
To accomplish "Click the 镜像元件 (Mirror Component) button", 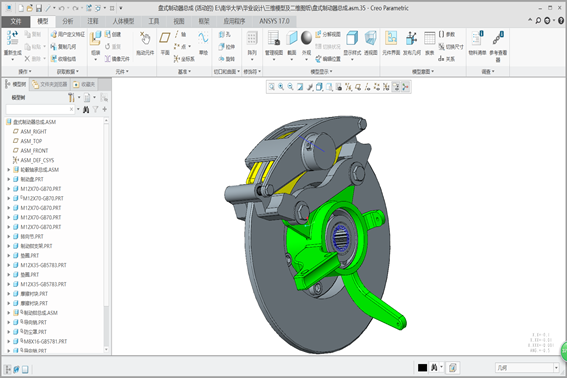I will pos(117,59).
